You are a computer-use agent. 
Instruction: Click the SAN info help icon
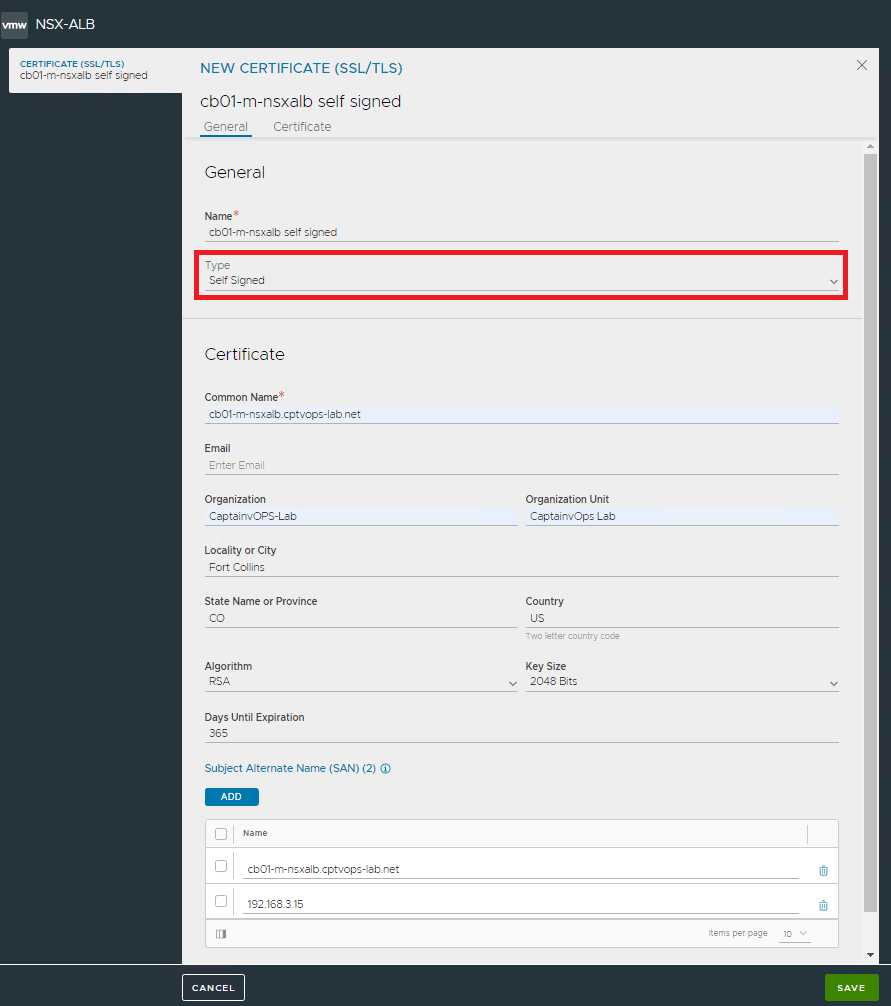click(385, 769)
